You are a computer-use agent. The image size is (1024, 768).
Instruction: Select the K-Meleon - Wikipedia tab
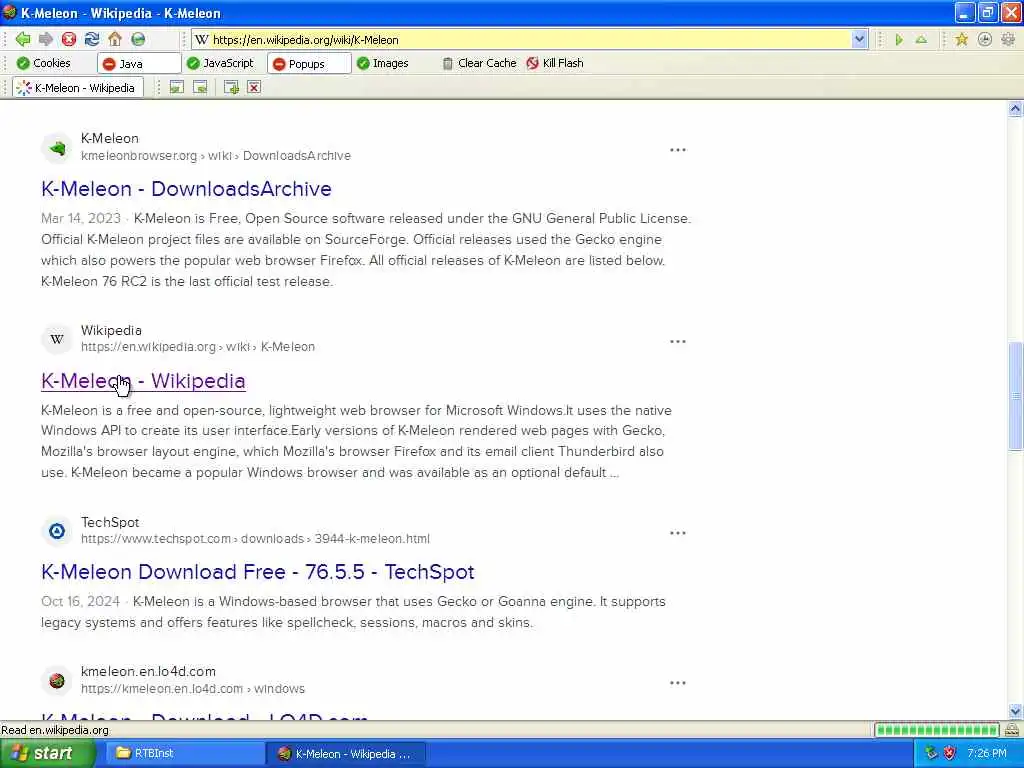tap(78, 88)
